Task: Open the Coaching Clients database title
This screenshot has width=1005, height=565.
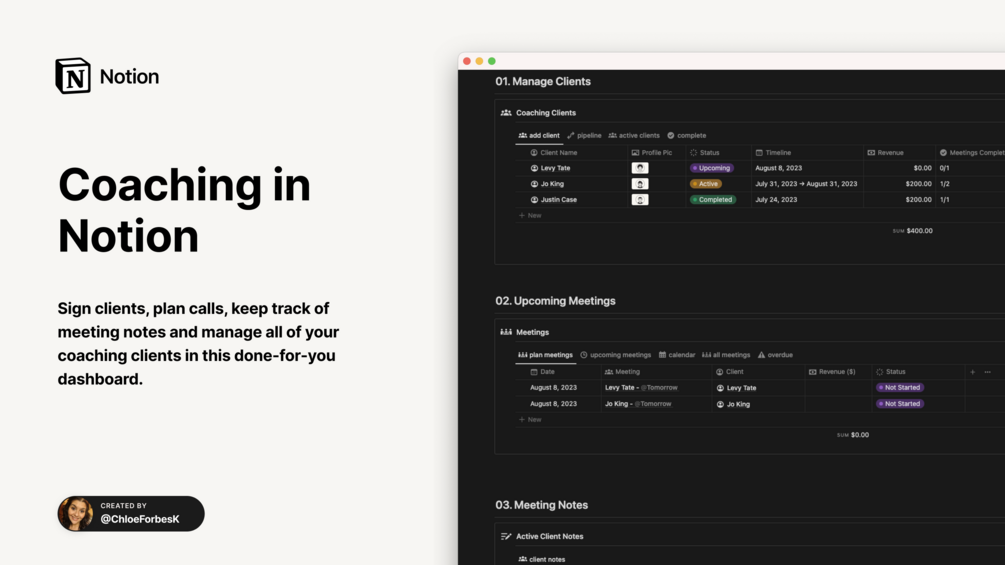Action: (545, 113)
